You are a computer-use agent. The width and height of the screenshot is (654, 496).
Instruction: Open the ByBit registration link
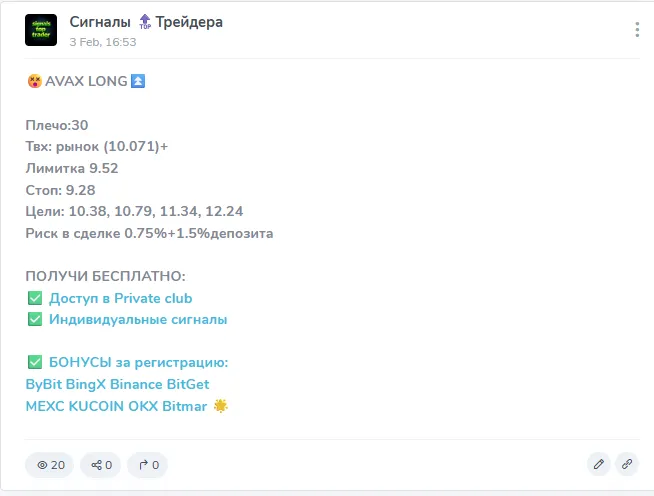click(x=44, y=384)
